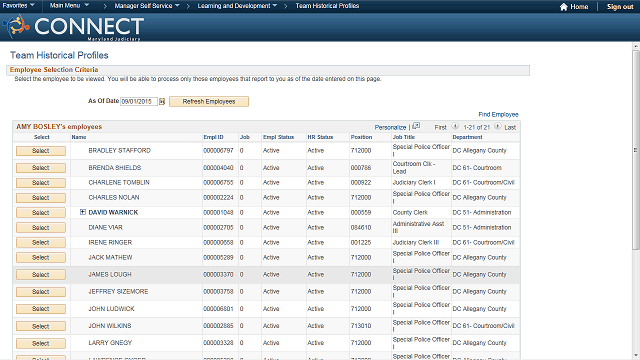Open Learning and Development breadcrumb menu

click(237, 6)
